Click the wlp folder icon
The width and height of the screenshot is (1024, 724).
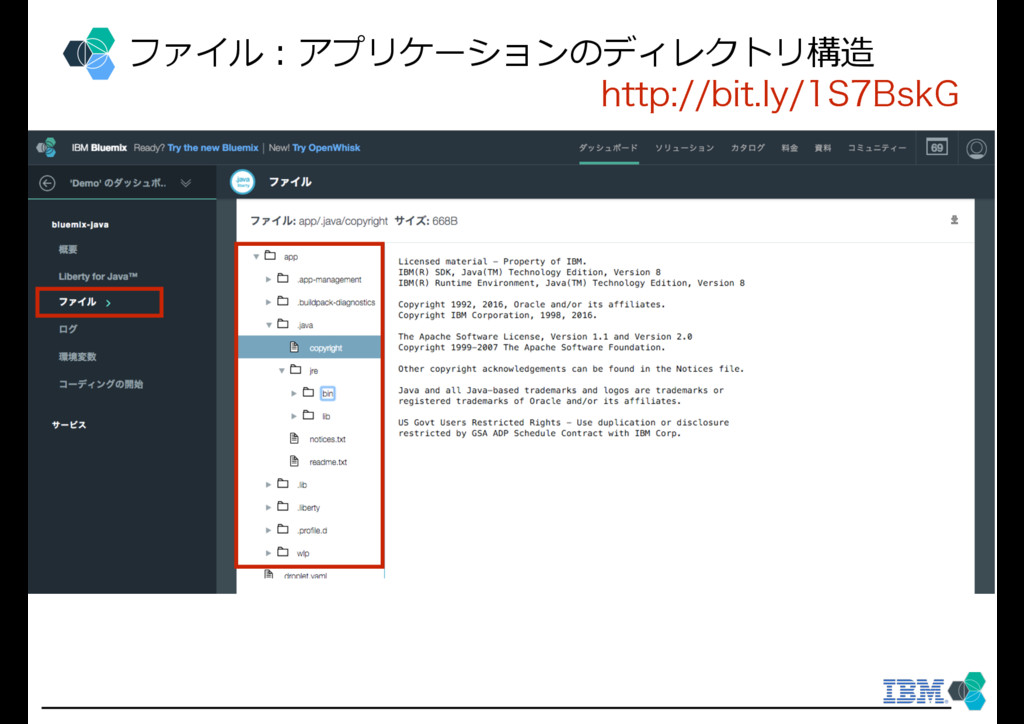click(283, 552)
